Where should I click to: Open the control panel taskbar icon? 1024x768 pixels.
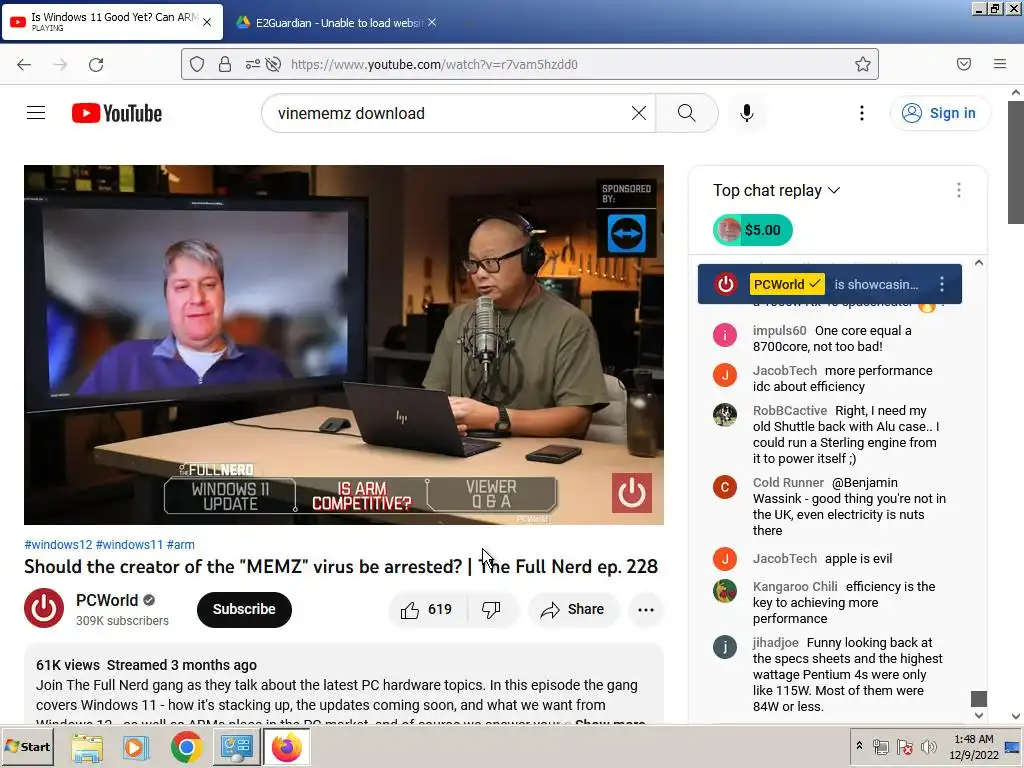click(x=236, y=748)
